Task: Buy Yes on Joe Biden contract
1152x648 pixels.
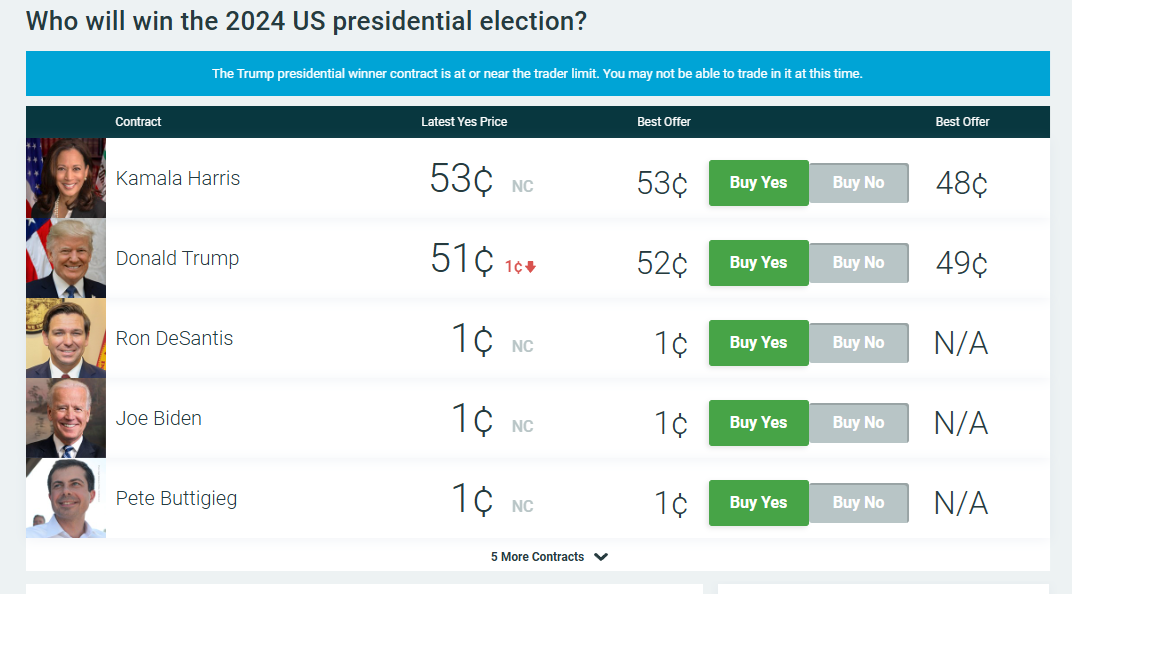Action: pos(758,423)
